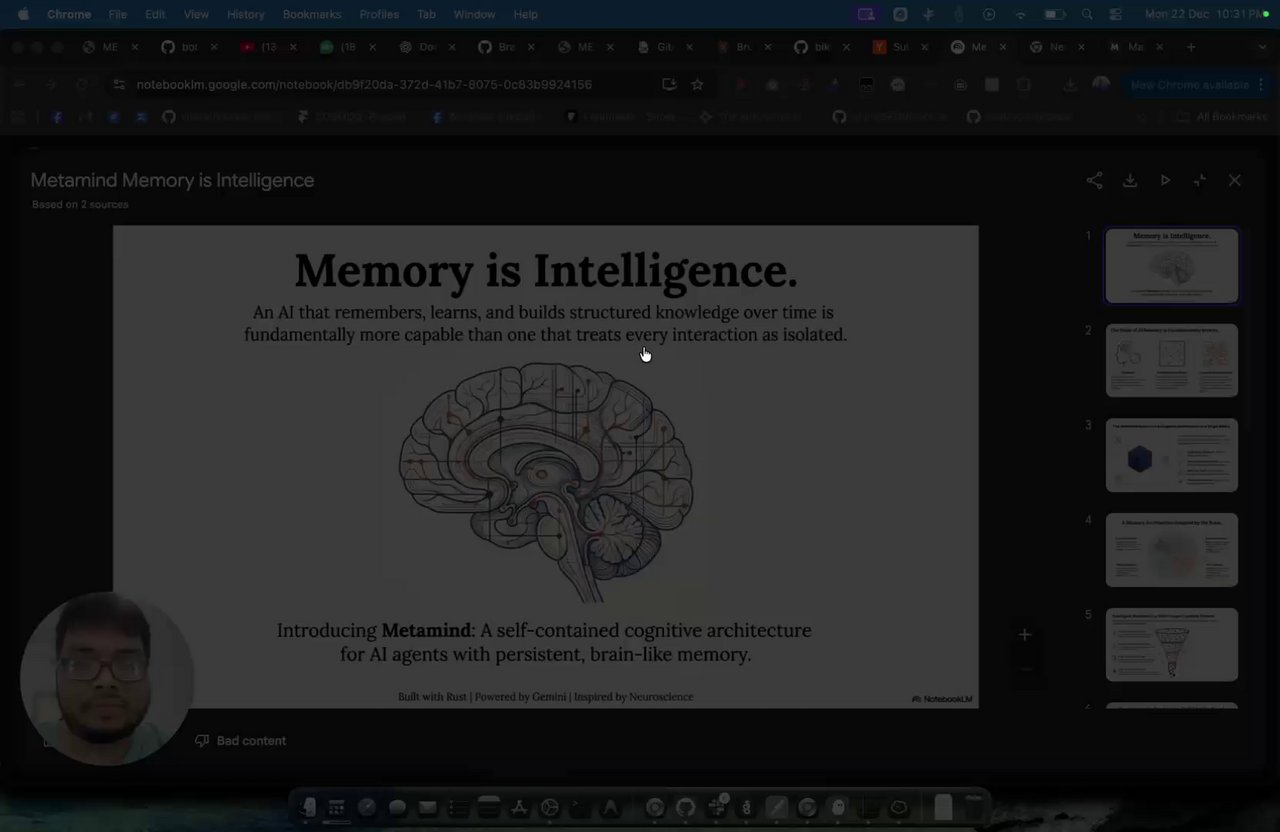Share the Metamind slide deck
Screen dimensions: 1280x832
(1095, 181)
